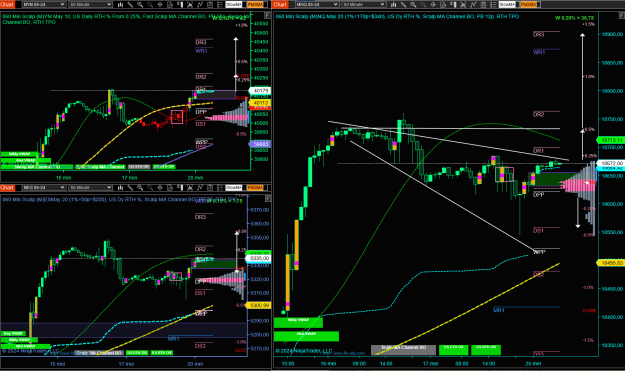This screenshot has height=371, width=625.
Task: Click the WR1 level label on MNQ chart
Action: point(539,52)
